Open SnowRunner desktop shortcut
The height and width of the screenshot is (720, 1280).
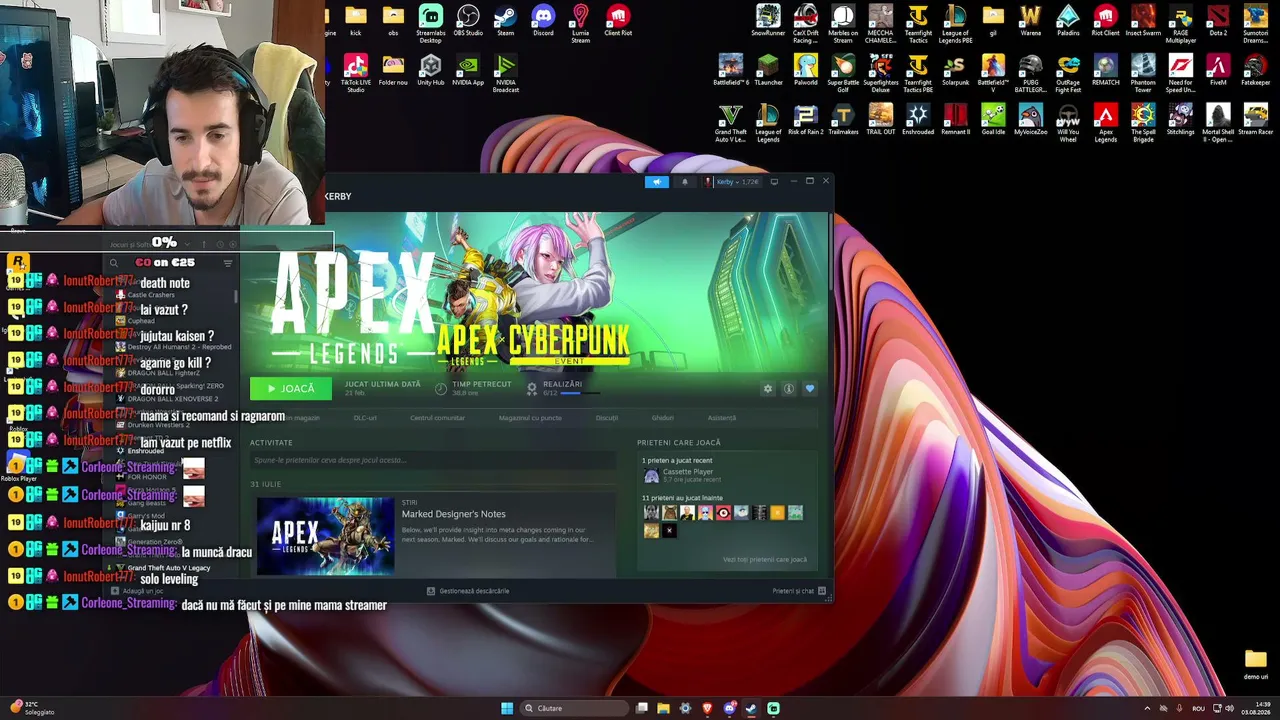pos(768,21)
